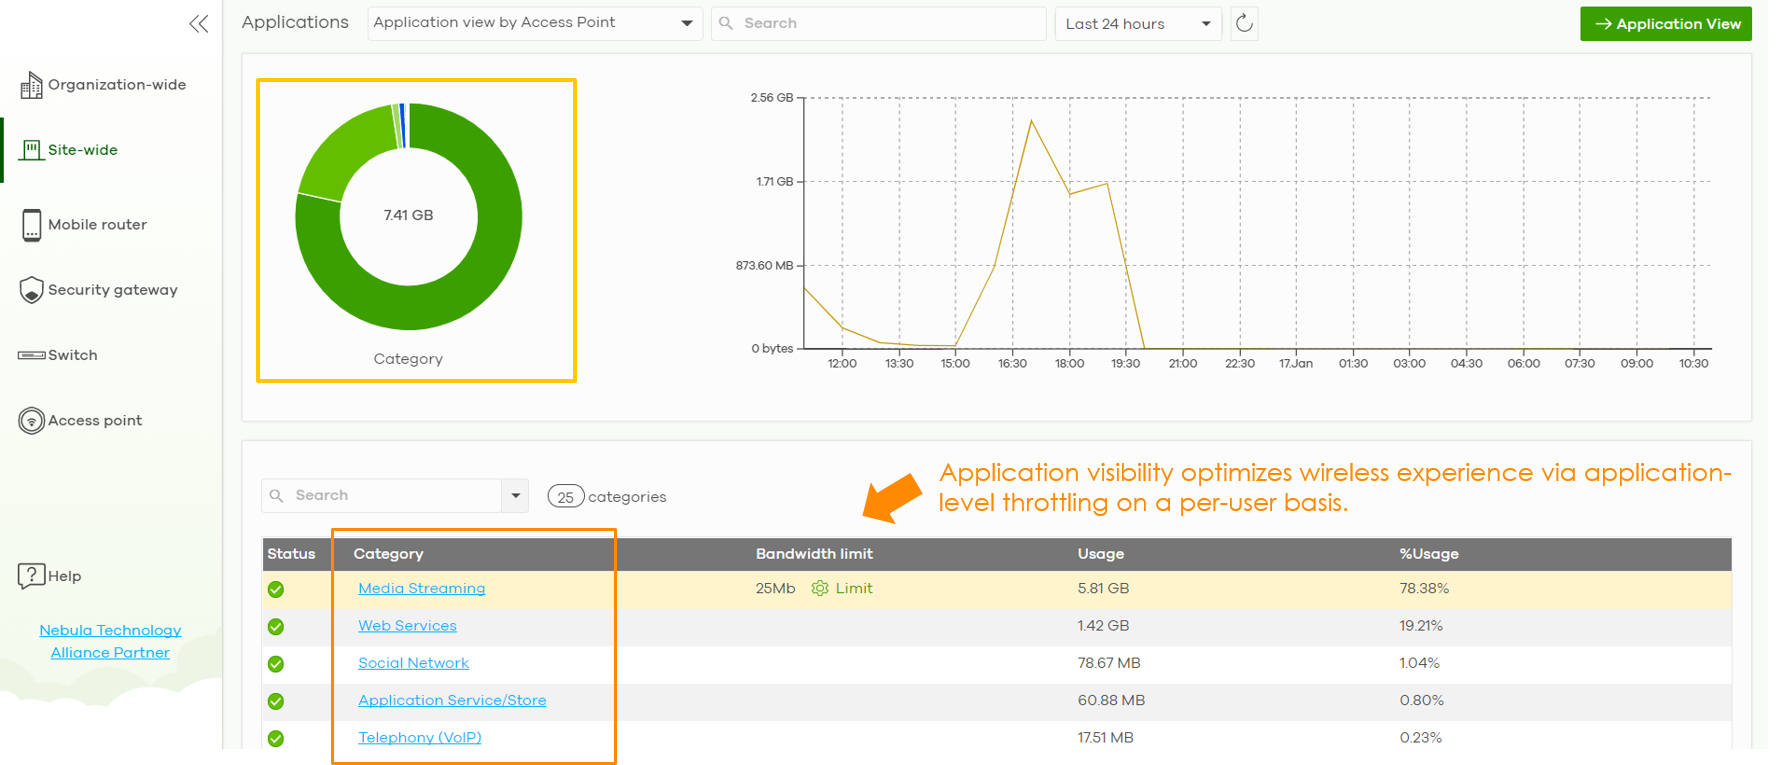Open the Help question mark icon
Viewport: 1779px width, 765px height.
31,576
